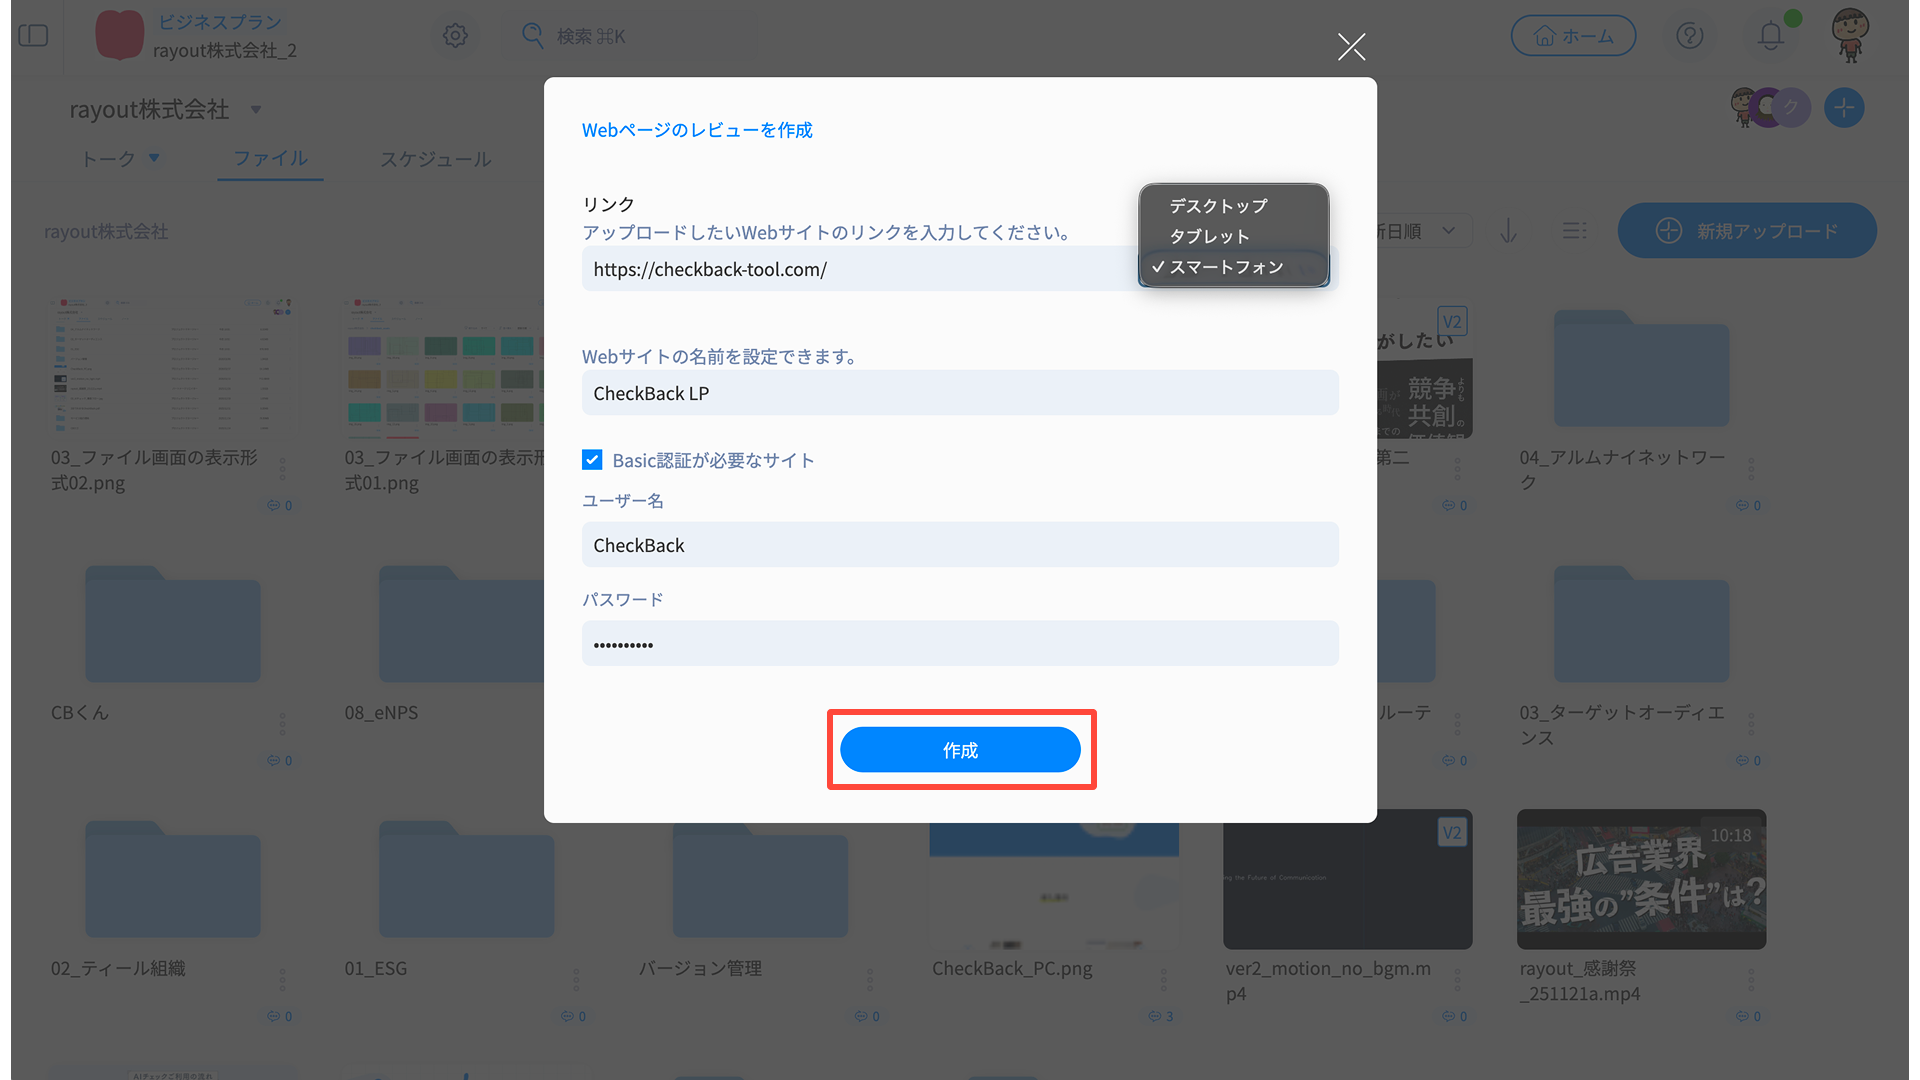
Task: Close the dialog with X icon
Action: pos(1351,47)
